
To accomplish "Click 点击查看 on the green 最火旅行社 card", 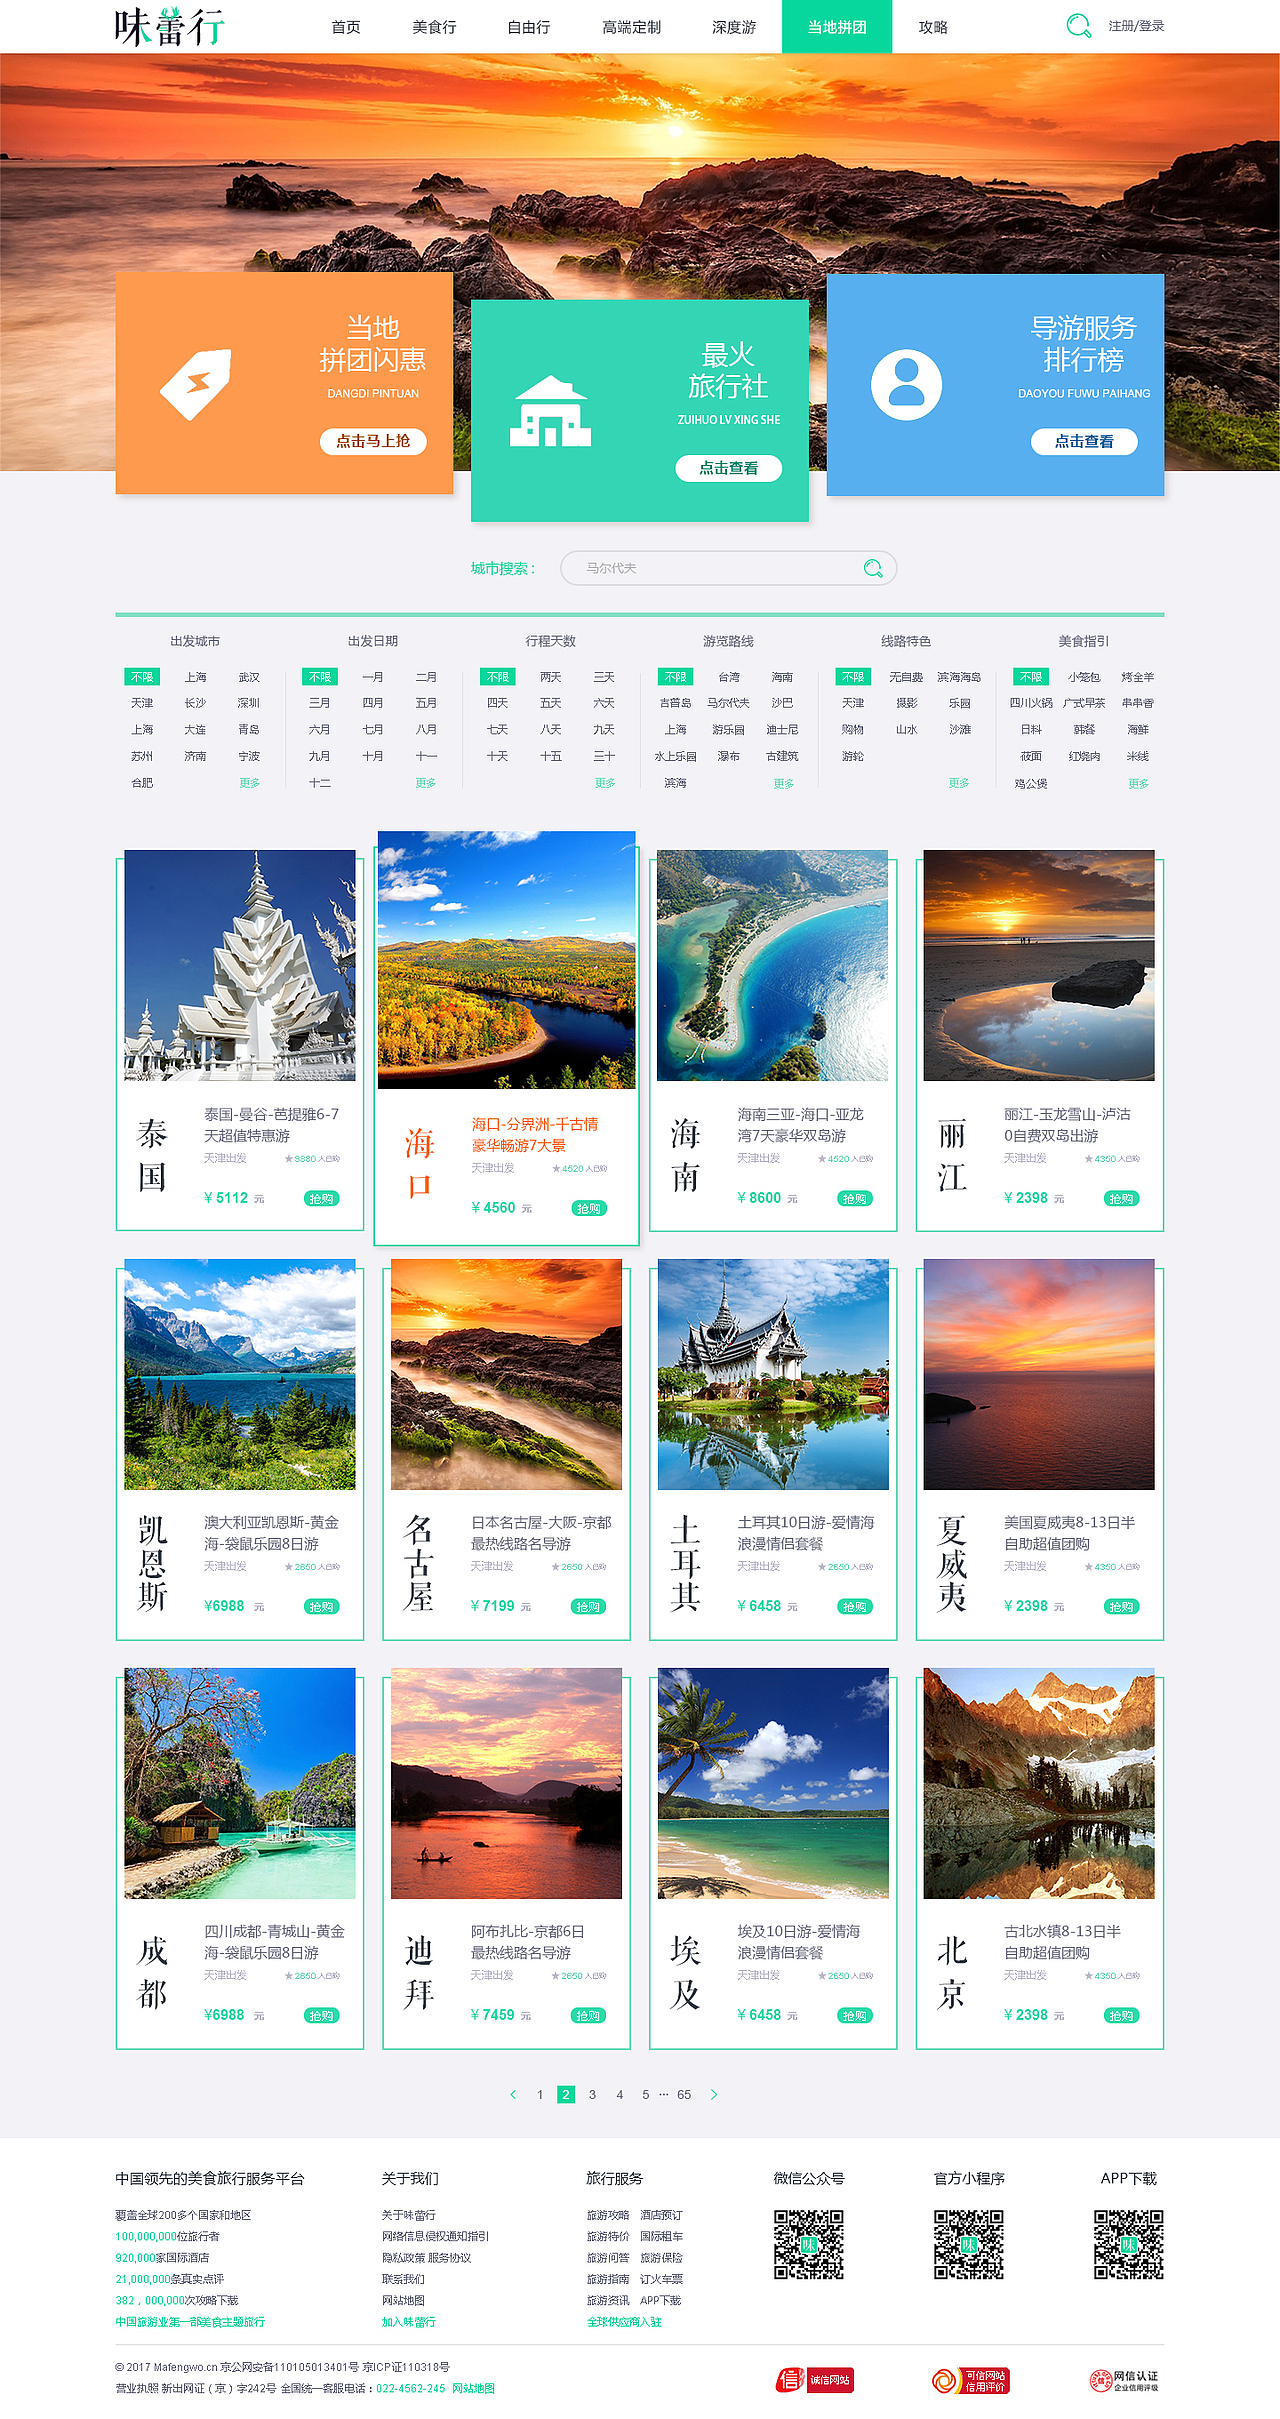I will click(x=728, y=468).
